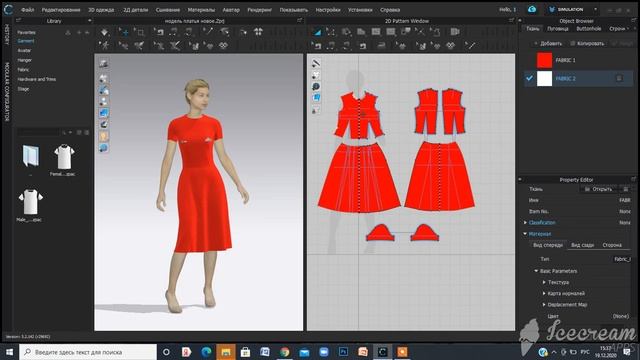
Task: Open the Материалы menu
Action: click(x=201, y=10)
